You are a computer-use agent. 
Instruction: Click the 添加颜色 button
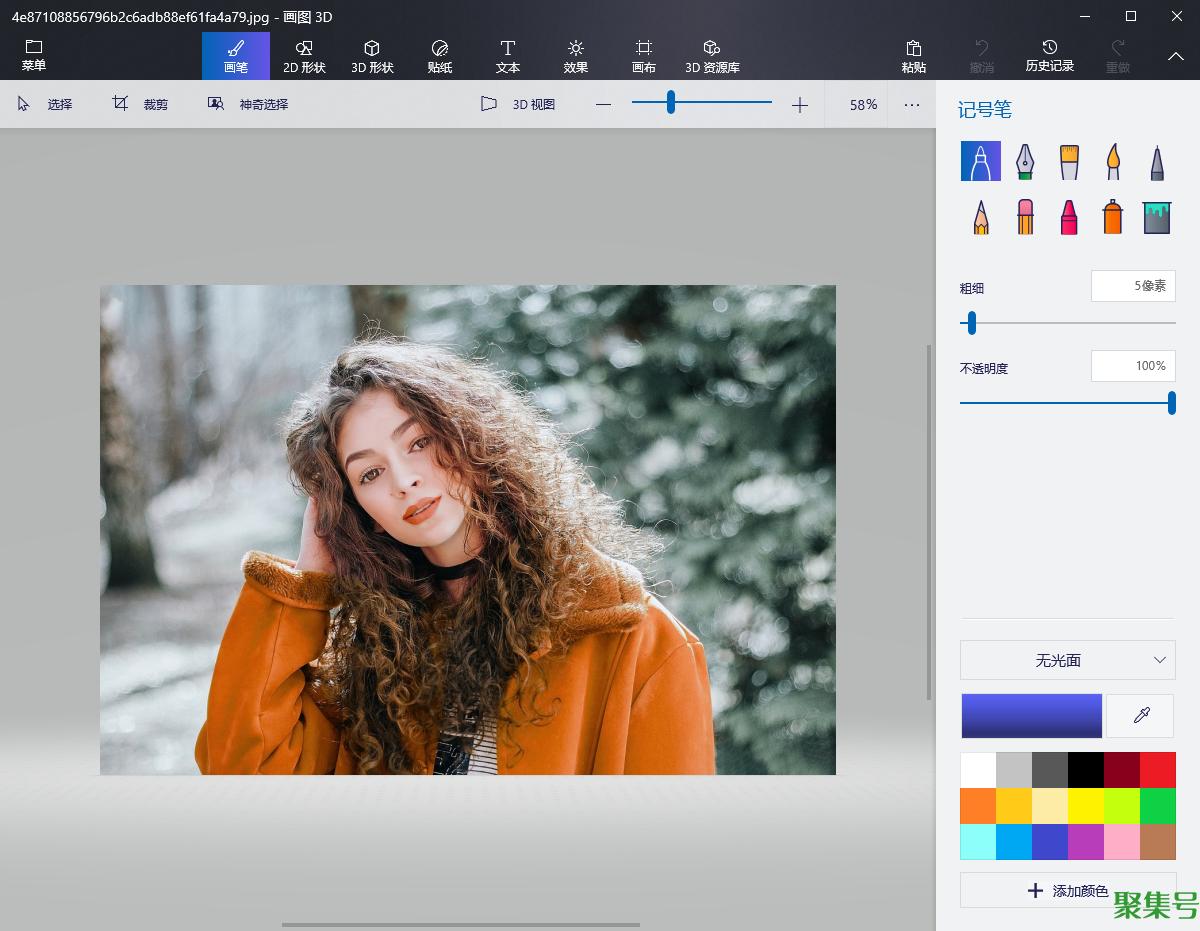pos(1067,890)
